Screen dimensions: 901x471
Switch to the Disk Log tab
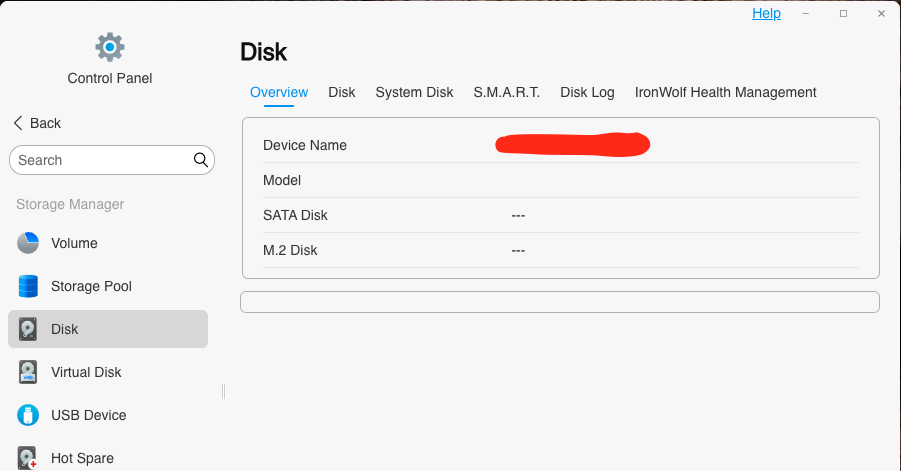(587, 92)
